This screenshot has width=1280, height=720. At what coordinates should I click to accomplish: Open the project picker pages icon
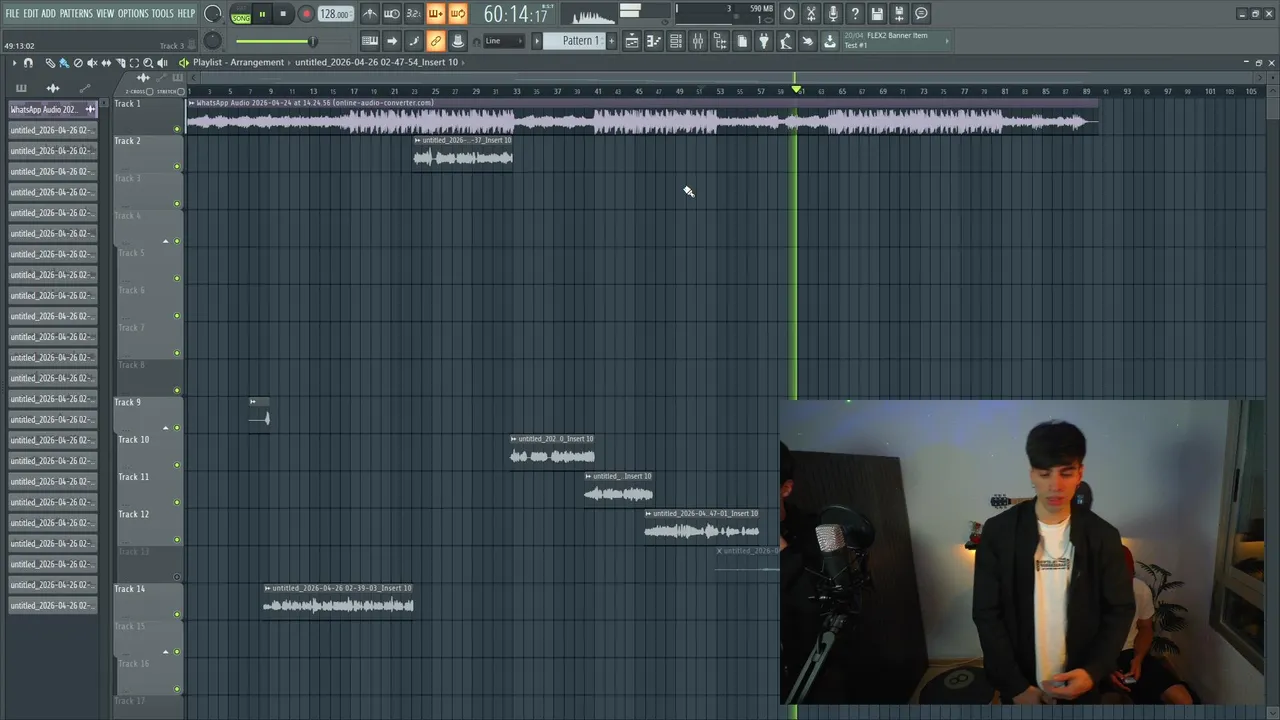point(742,41)
